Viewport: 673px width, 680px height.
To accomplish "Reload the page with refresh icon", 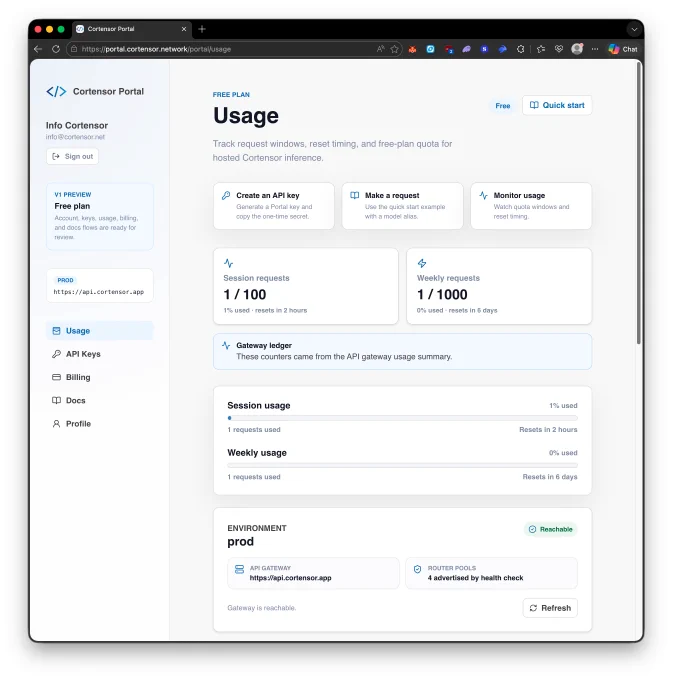I will tap(56, 49).
